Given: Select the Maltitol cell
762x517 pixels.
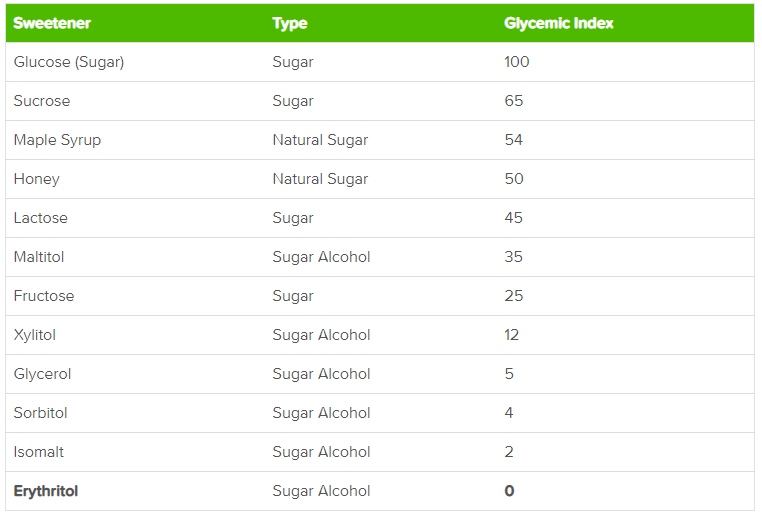Looking at the screenshot, I should coord(39,257).
